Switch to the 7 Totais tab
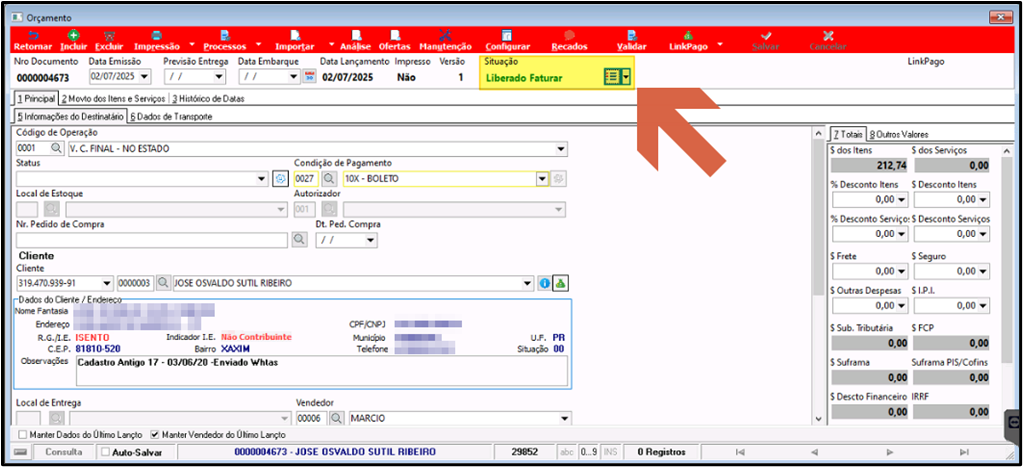Viewport: 1023px width, 467px height. tap(847, 134)
